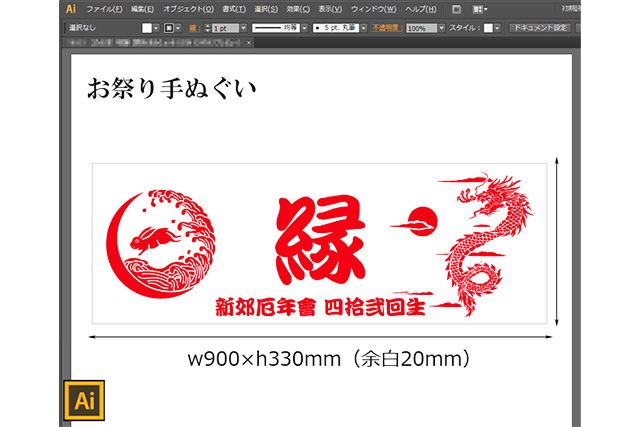640x427 pixels.
Task: Click the white fill color swatch
Action: tap(146, 28)
